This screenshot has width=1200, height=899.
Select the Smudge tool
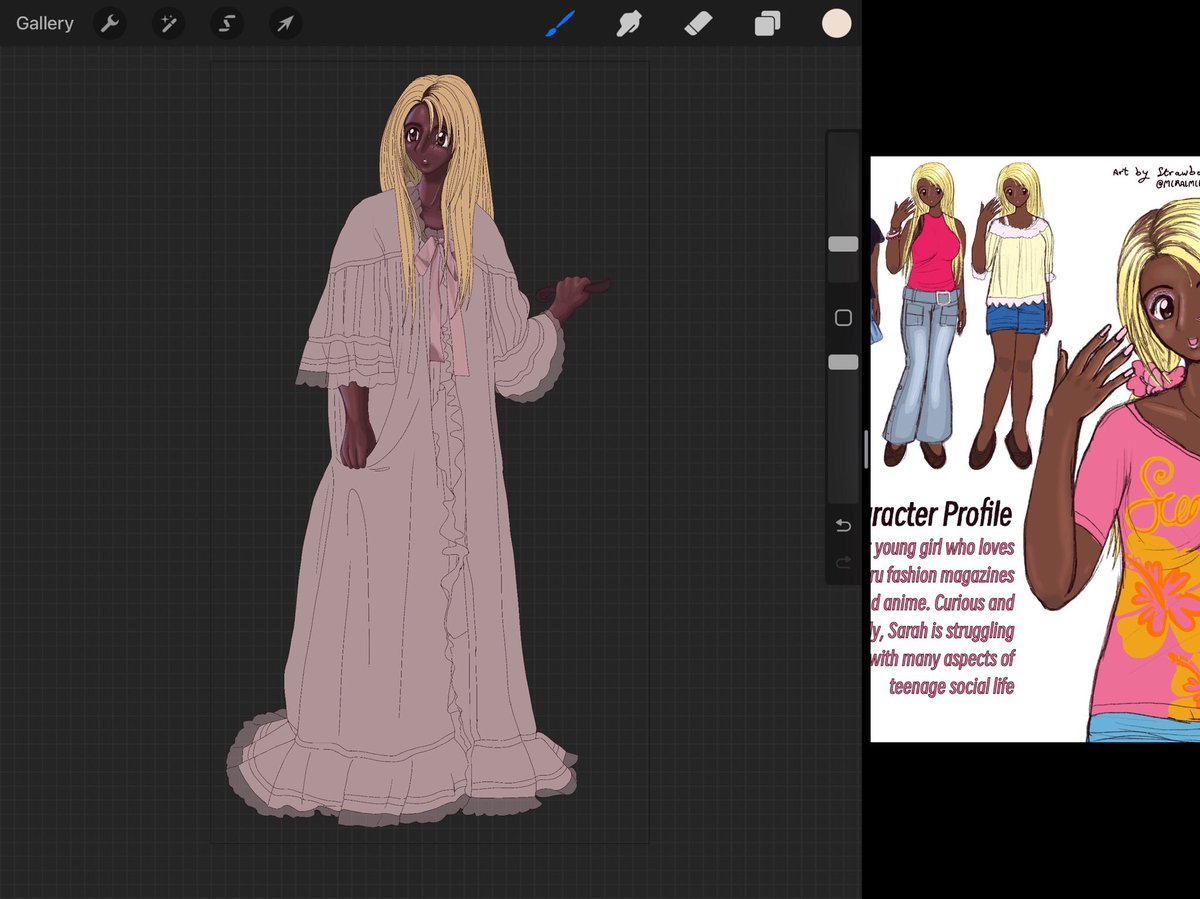[629, 23]
